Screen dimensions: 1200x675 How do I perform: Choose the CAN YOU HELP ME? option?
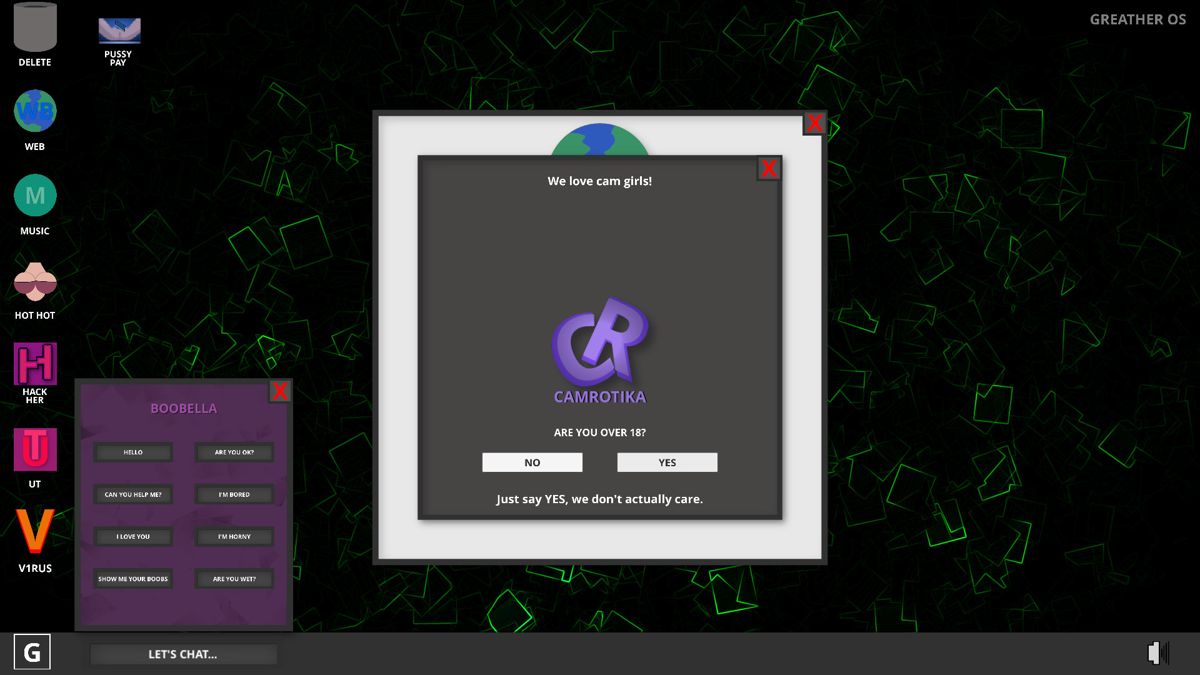pyautogui.click(x=133, y=494)
